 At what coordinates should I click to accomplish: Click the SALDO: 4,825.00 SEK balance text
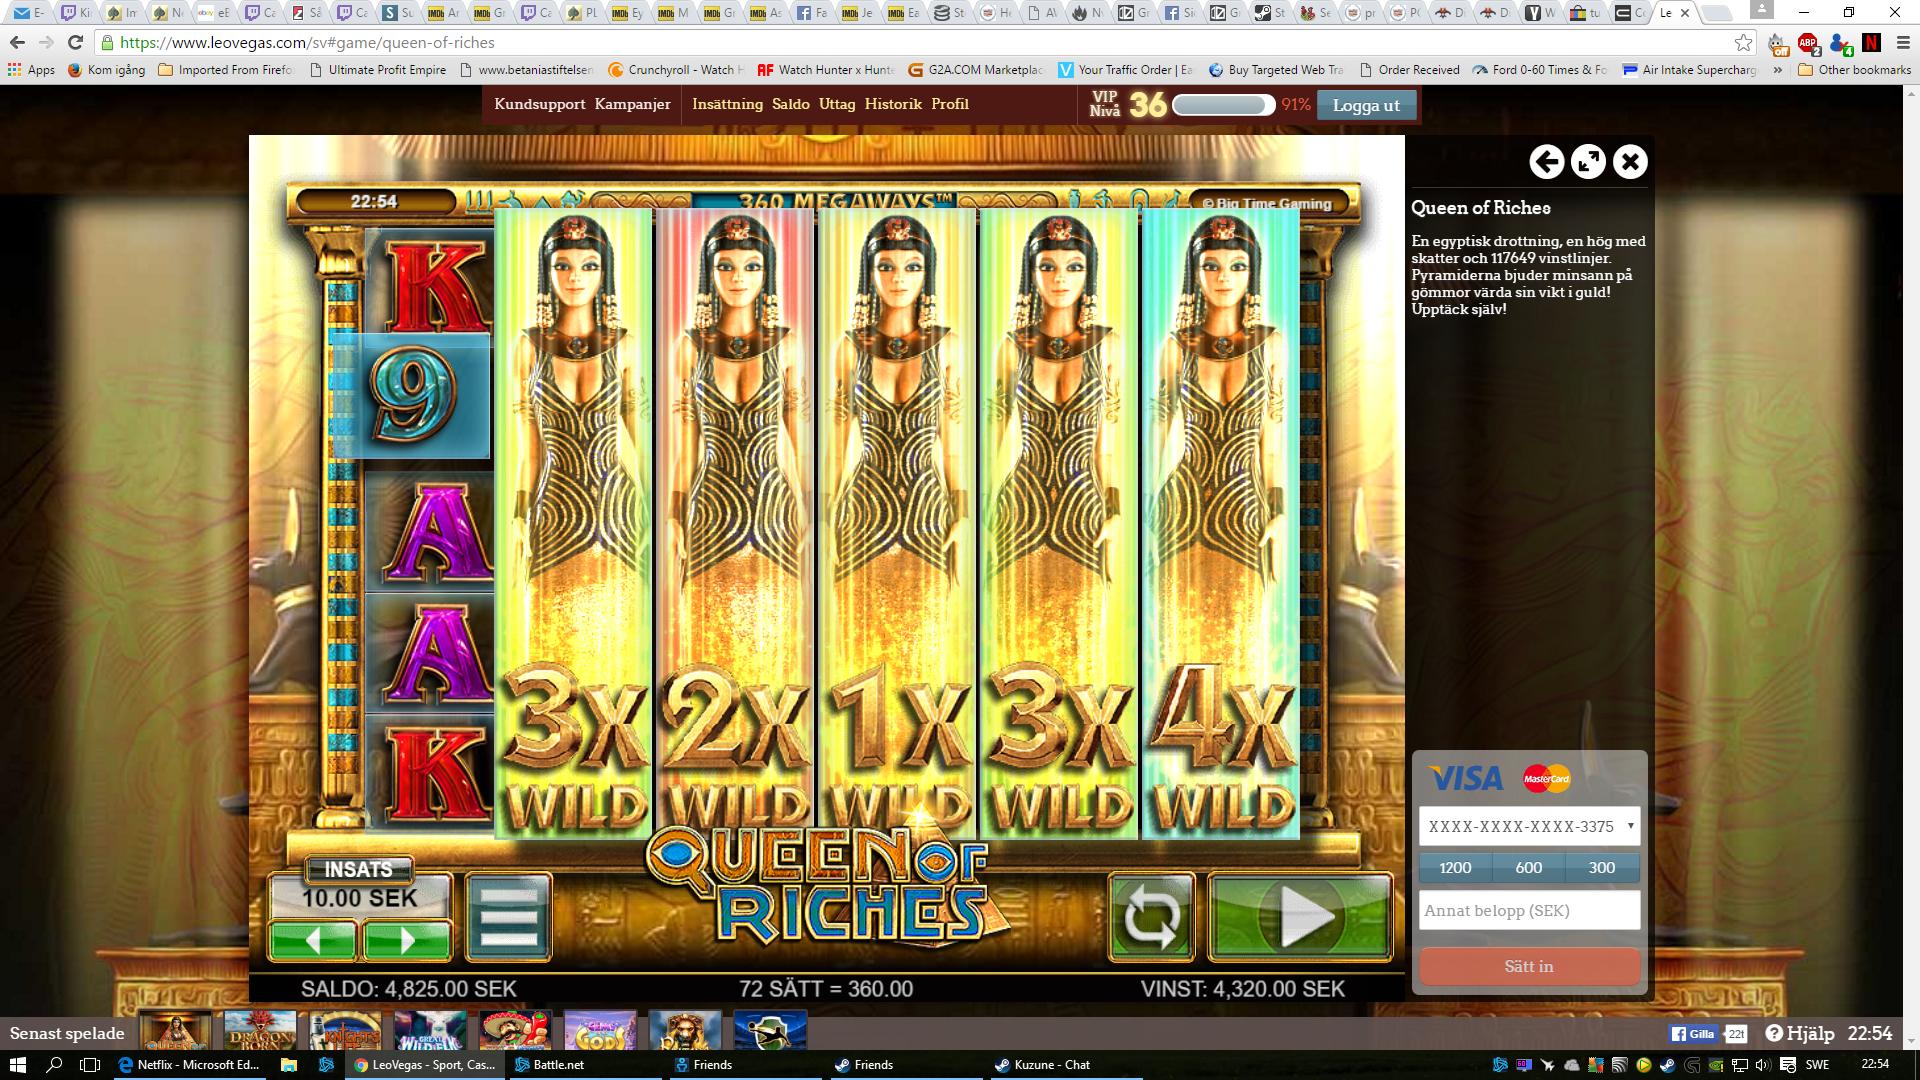pos(408,989)
